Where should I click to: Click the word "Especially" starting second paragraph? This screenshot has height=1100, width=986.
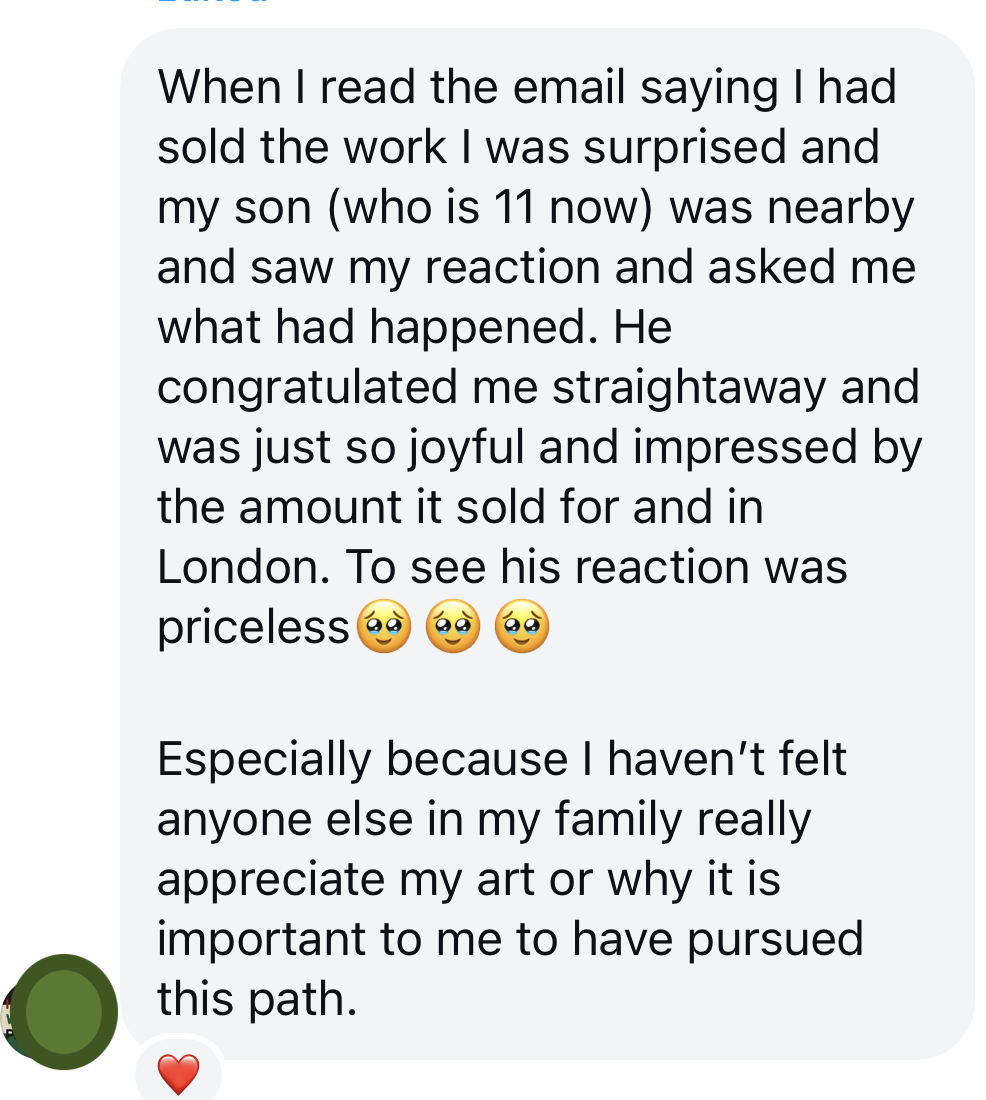(264, 759)
